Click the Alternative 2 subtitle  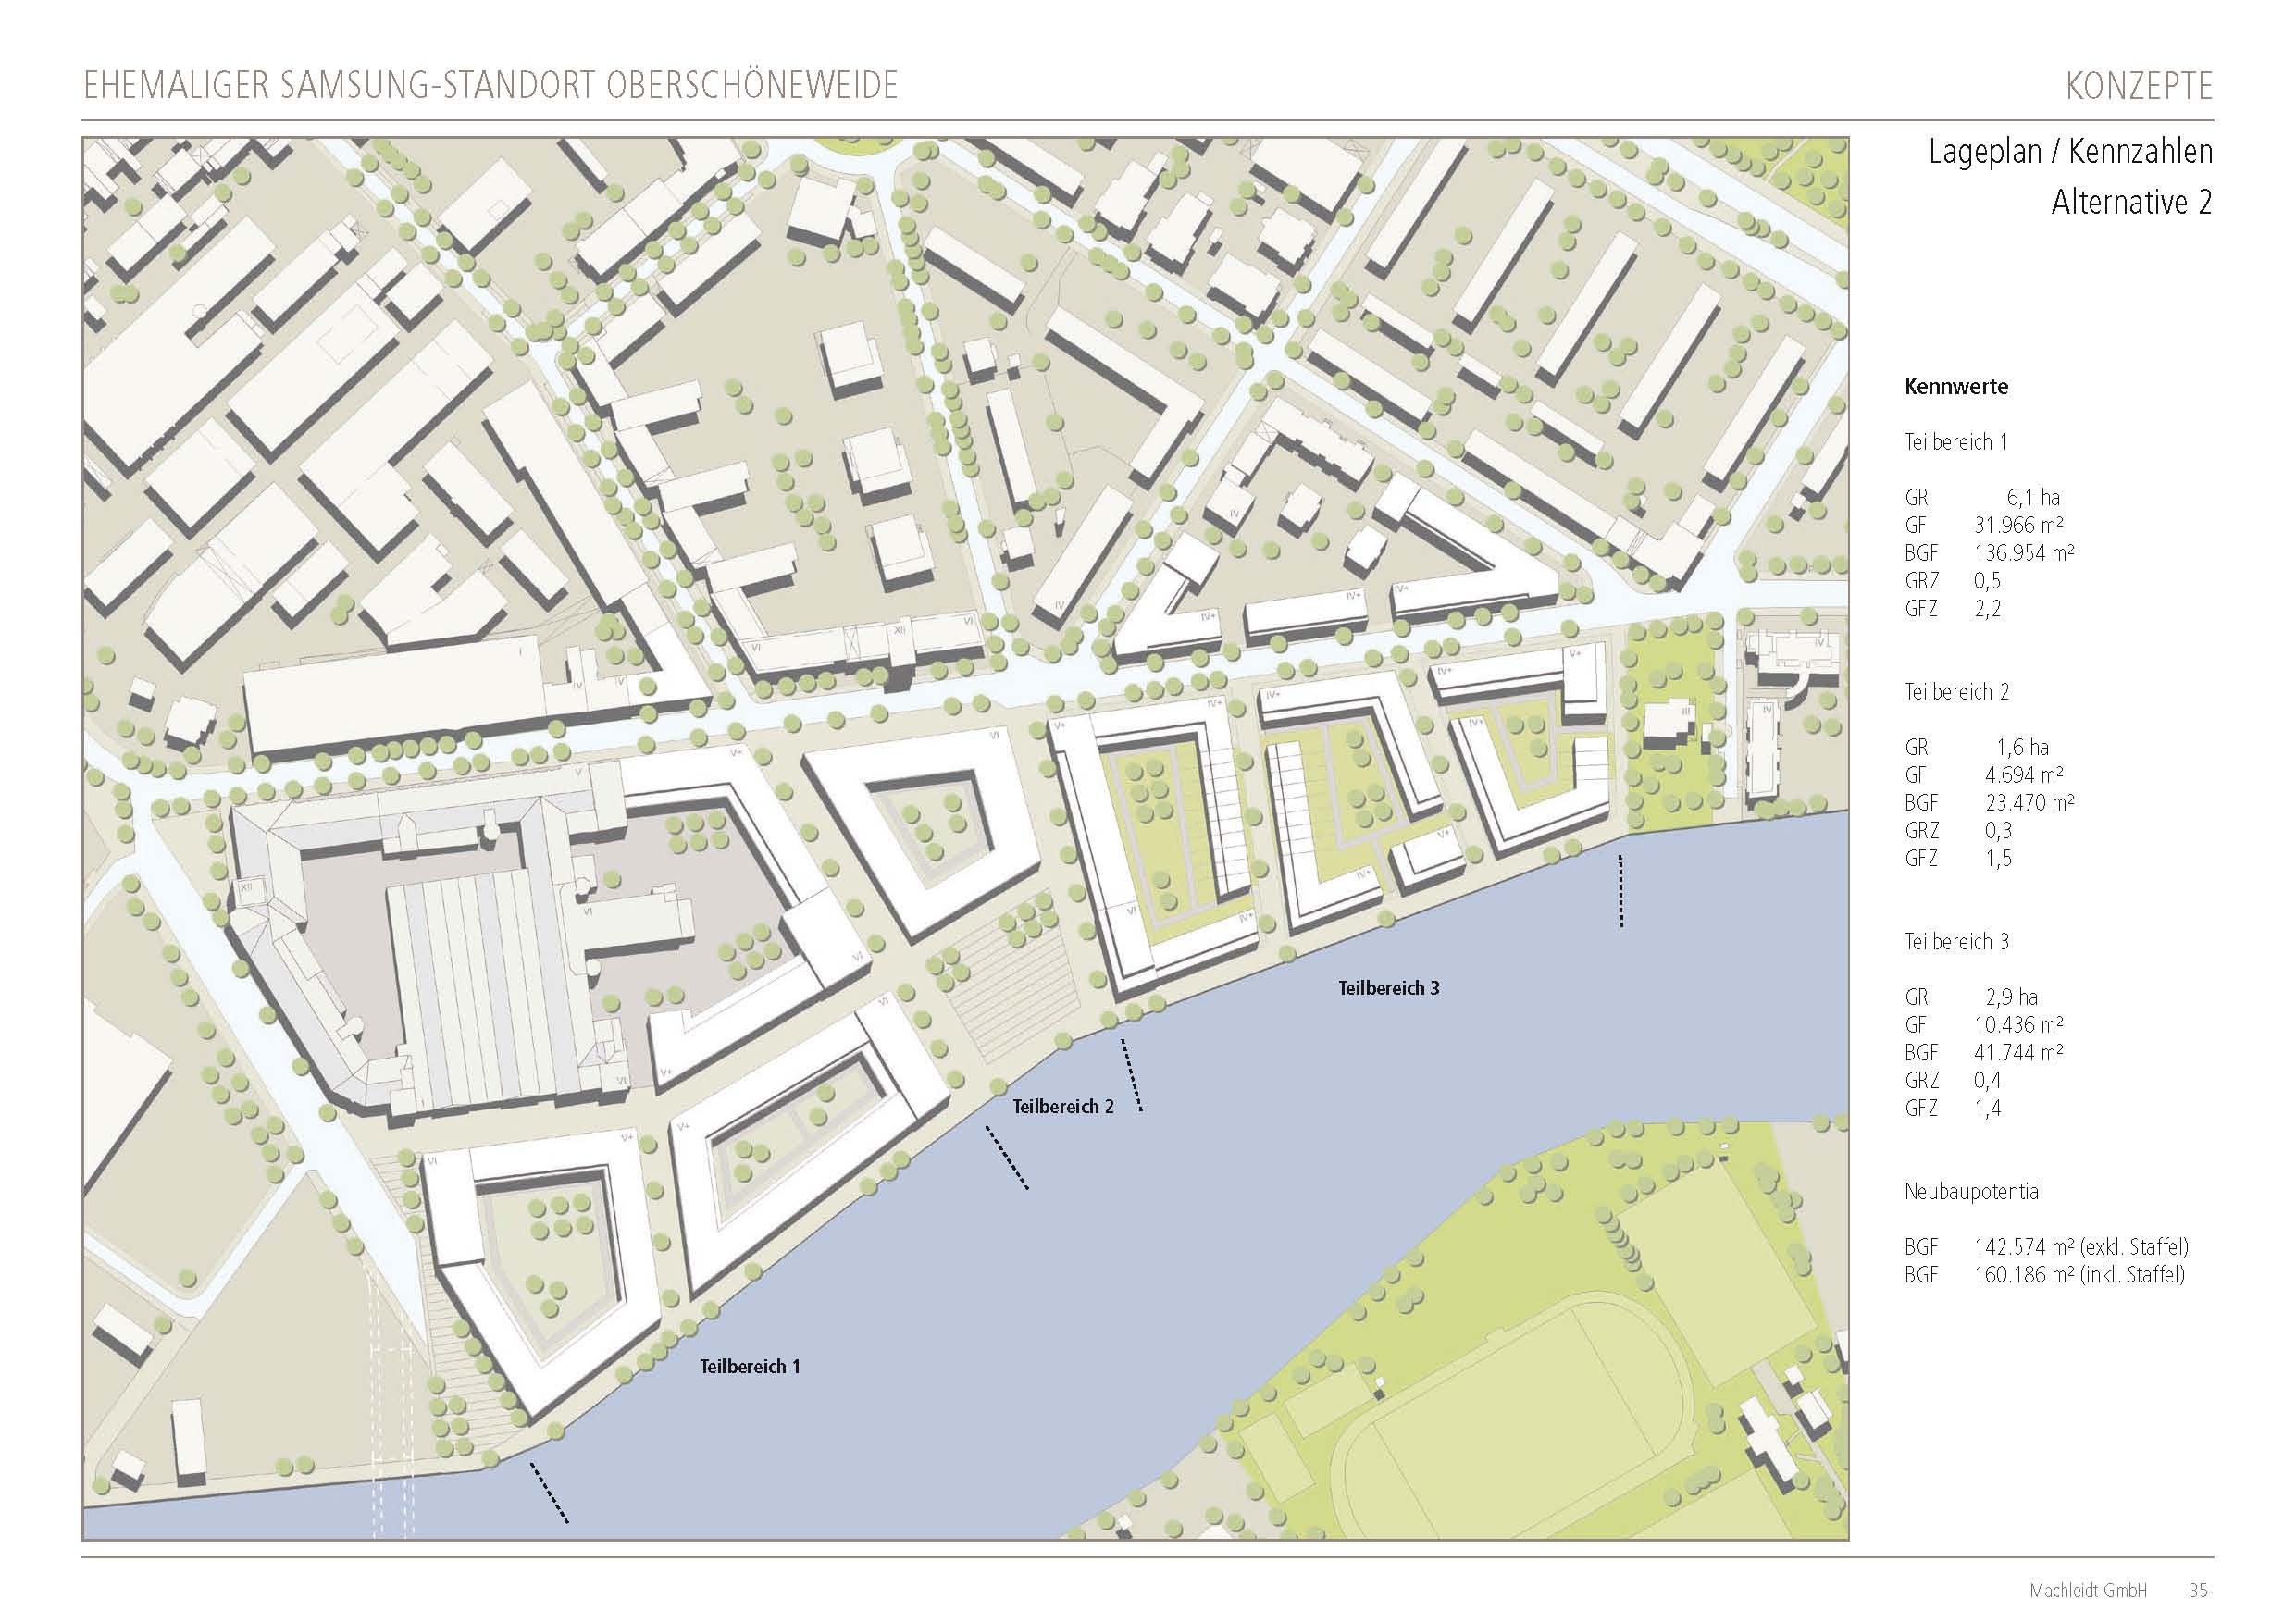2131,203
